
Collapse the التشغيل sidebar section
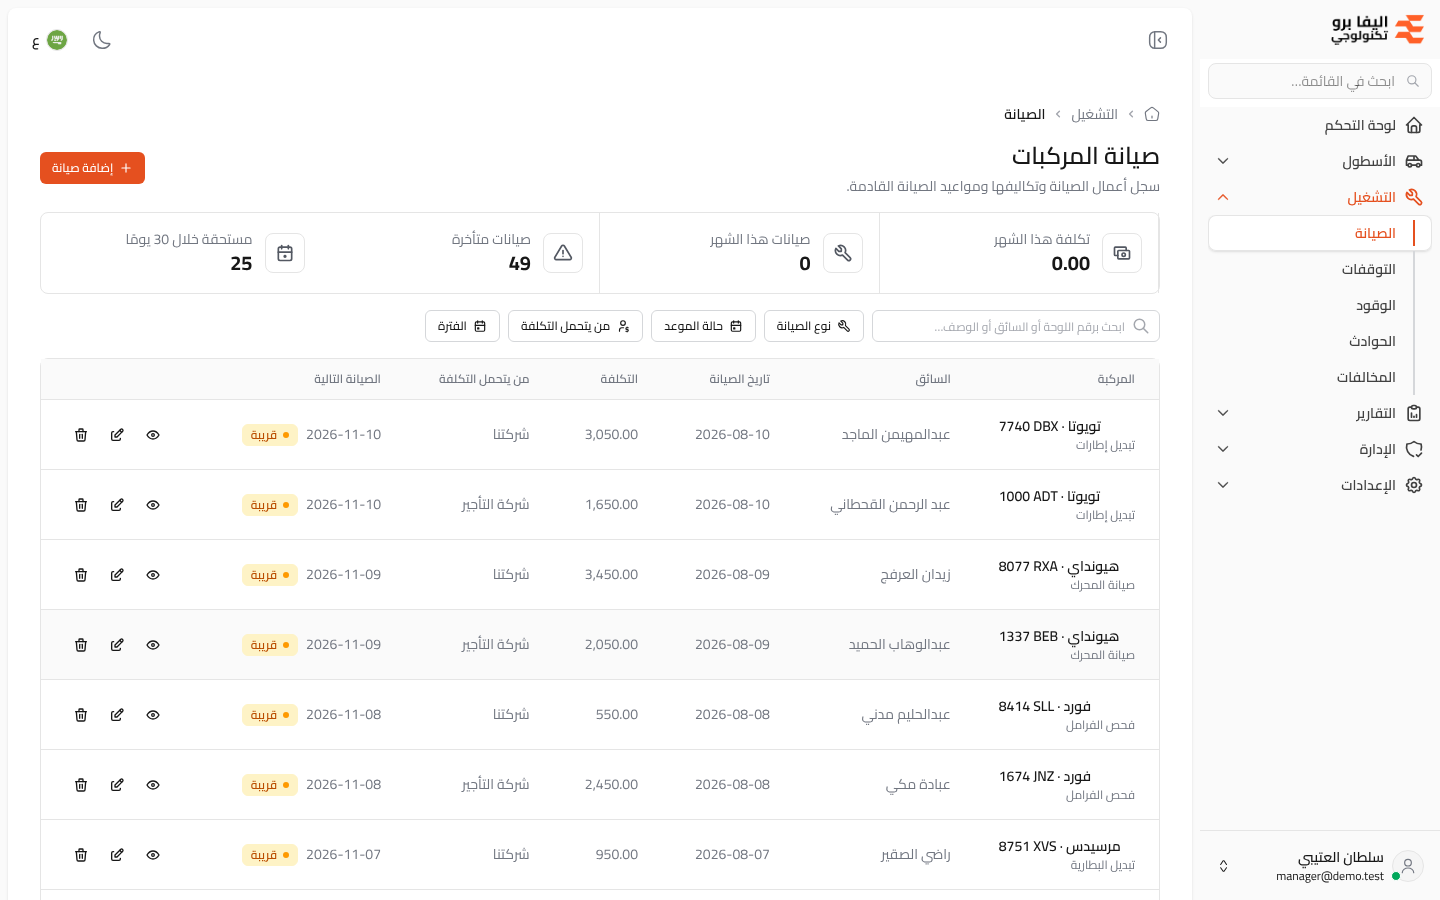[x=1320, y=197]
